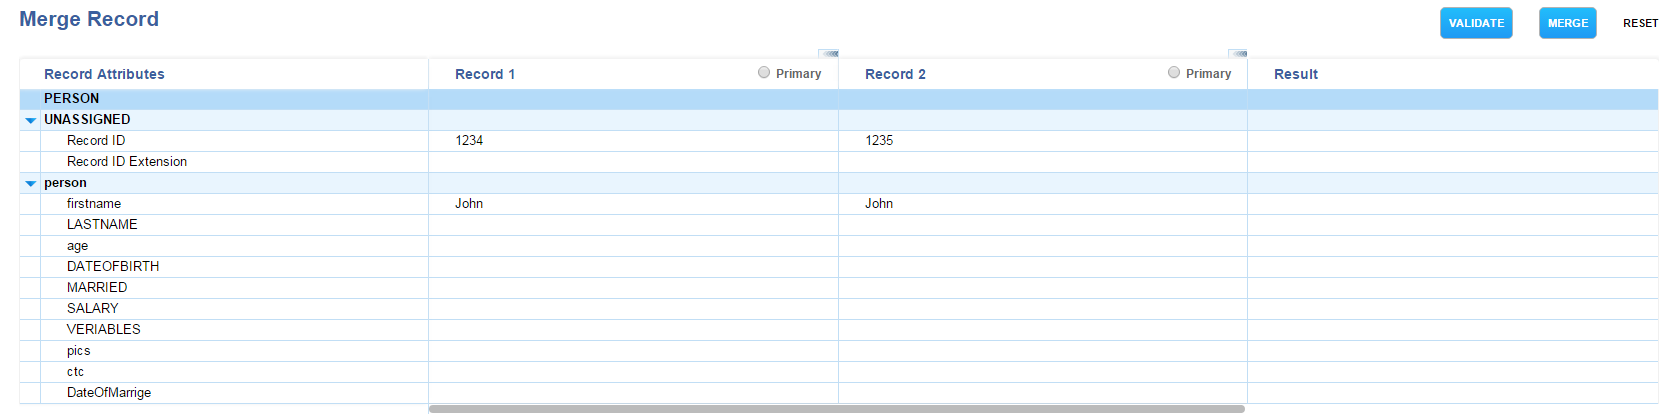Select Record 2 as Primary
Image resolution: width=1664 pixels, height=419 pixels.
click(x=1174, y=72)
